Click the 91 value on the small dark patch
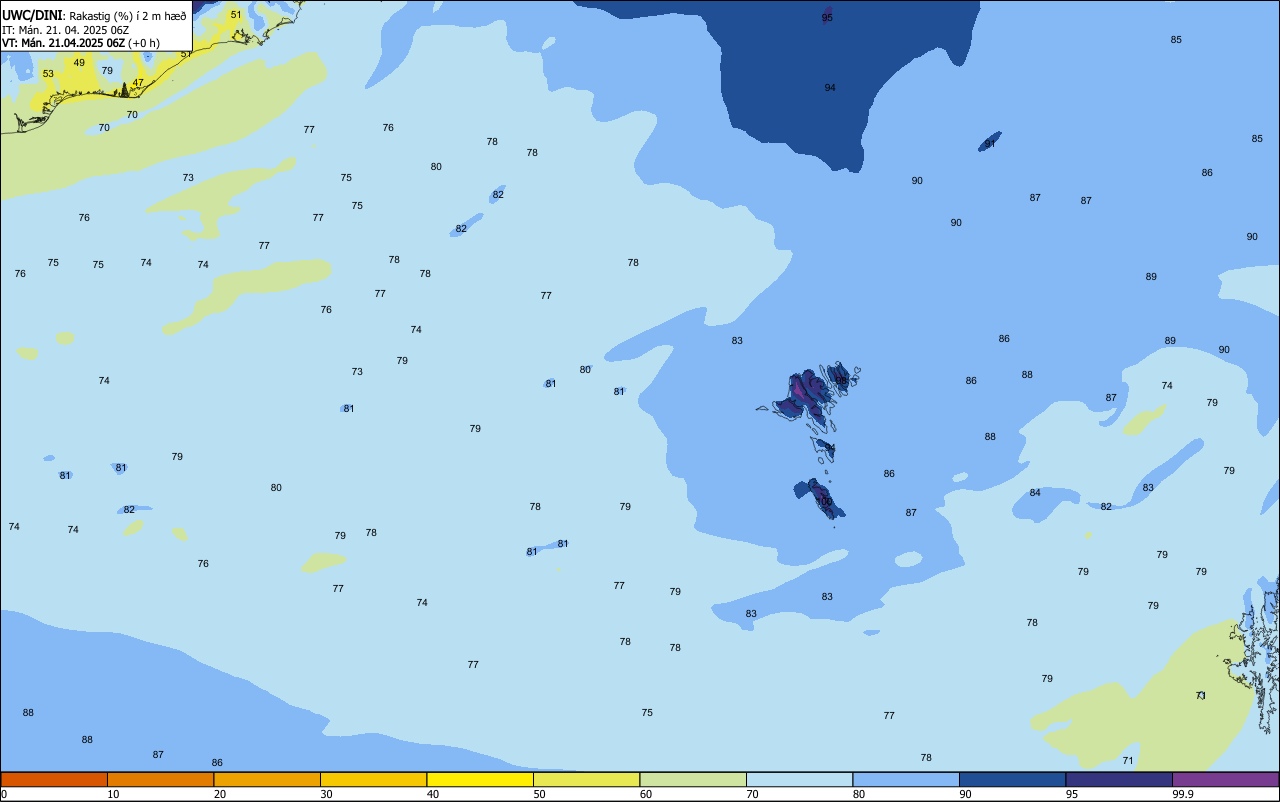 (990, 144)
